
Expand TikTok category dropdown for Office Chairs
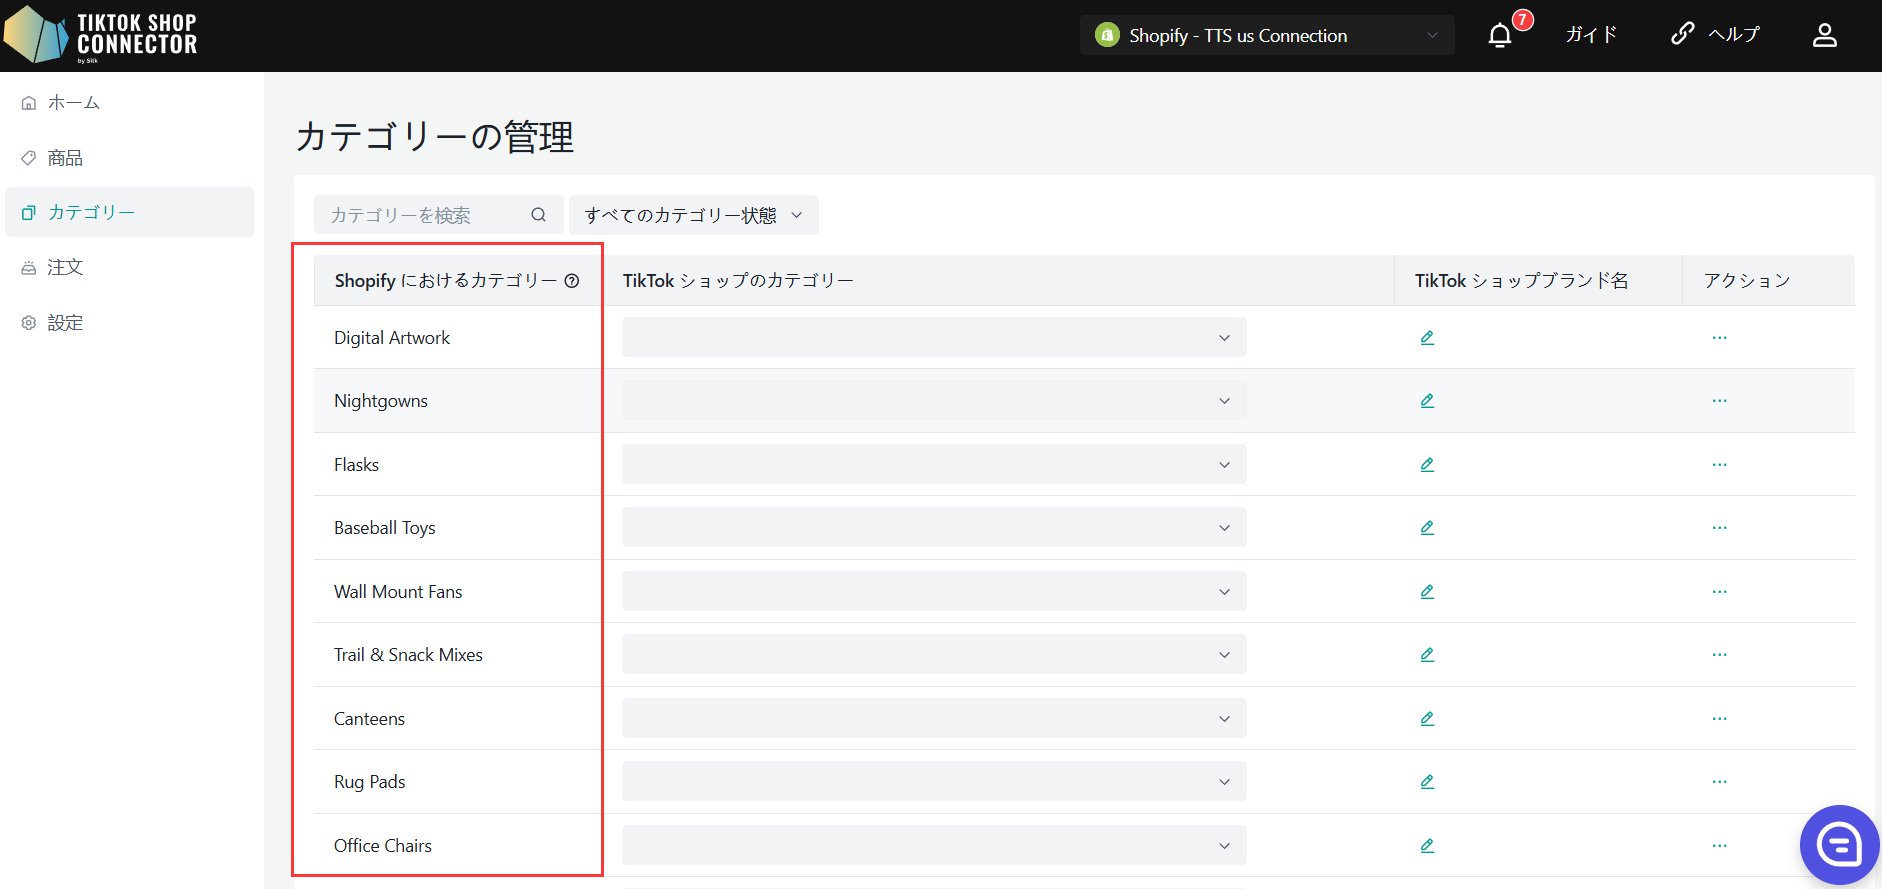(x=934, y=846)
